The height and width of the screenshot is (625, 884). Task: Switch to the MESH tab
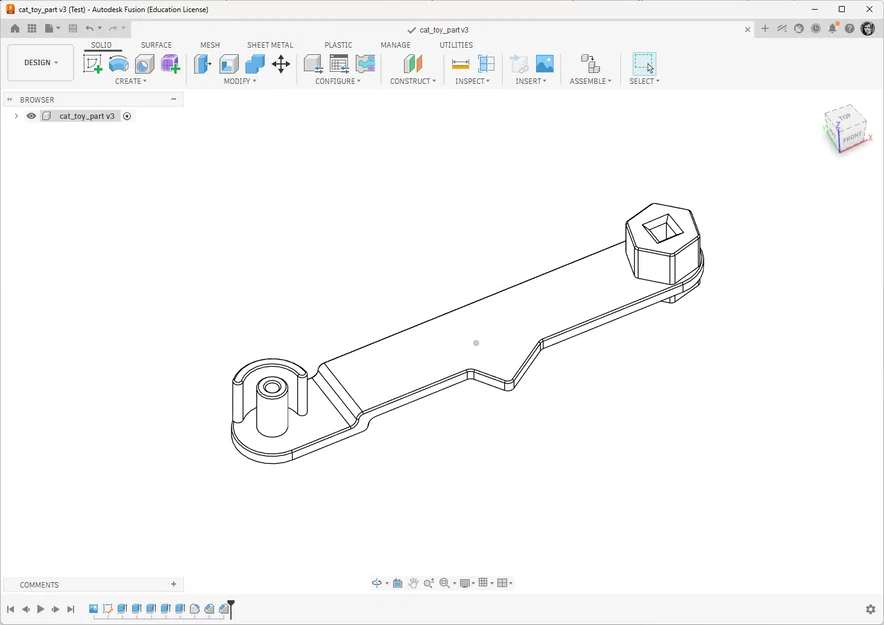(210, 45)
